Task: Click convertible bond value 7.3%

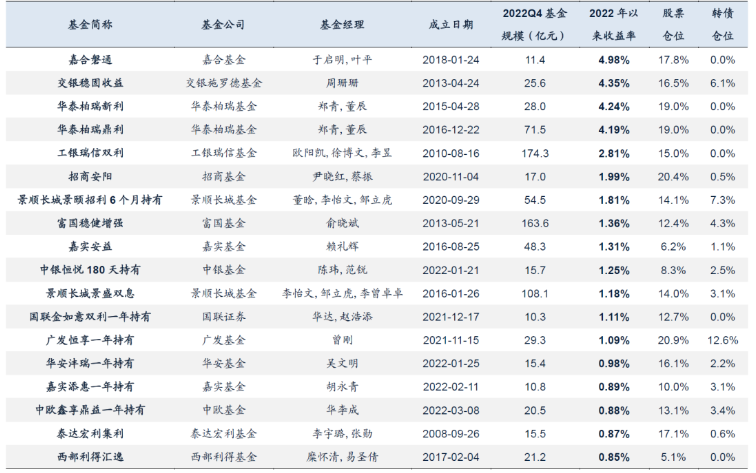Action: coord(722,200)
